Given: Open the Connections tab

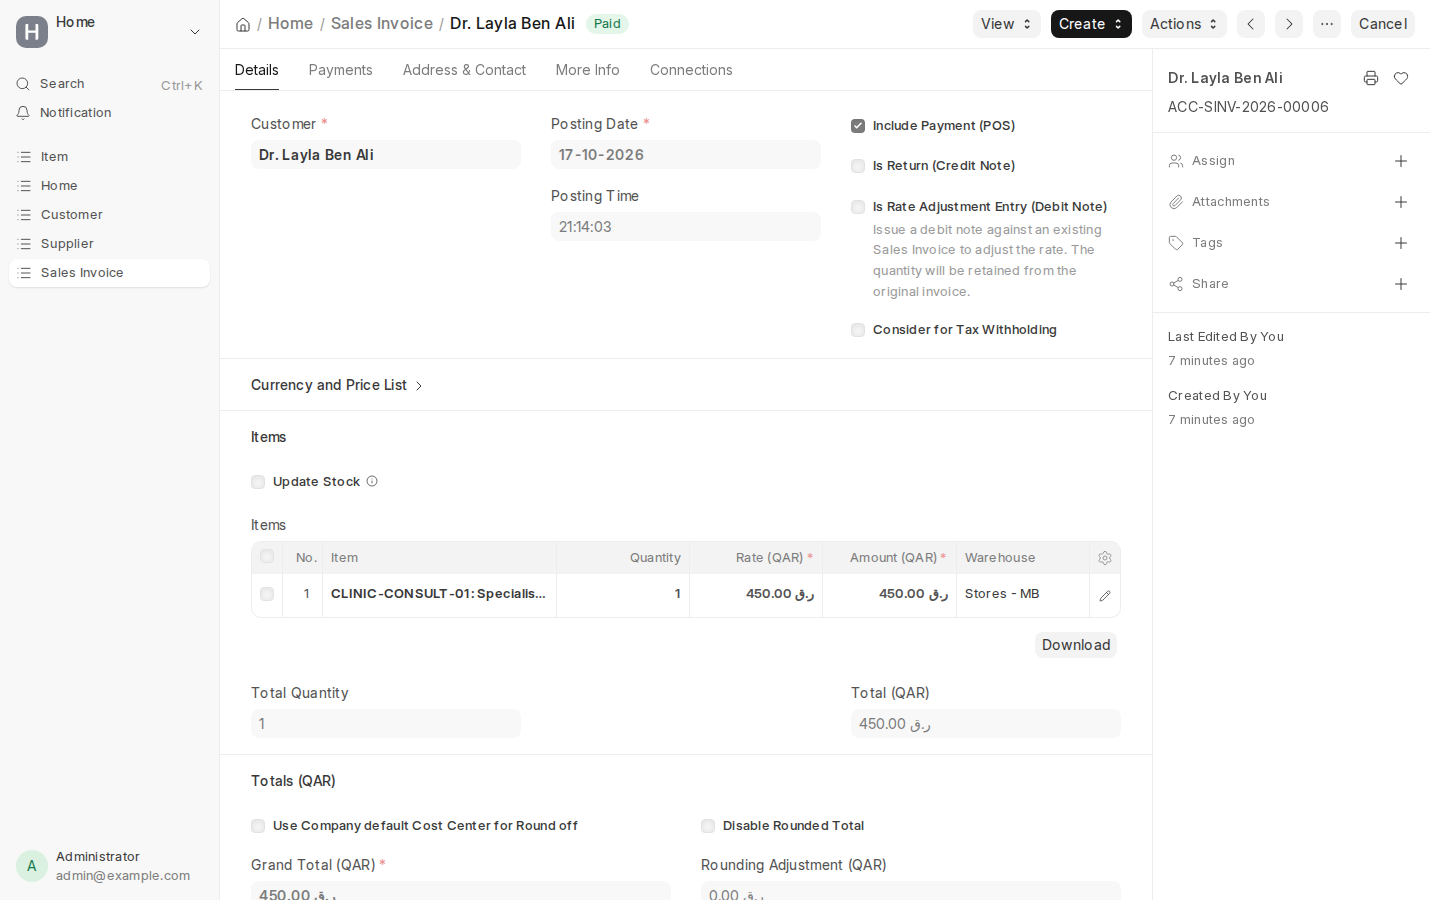Looking at the screenshot, I should tap(691, 70).
